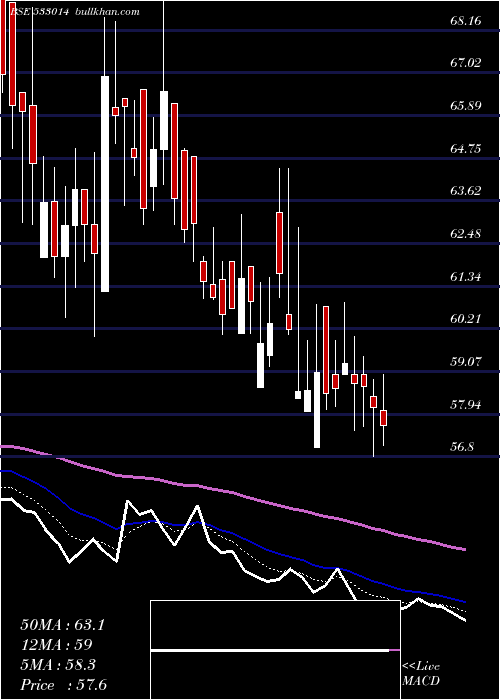Click the bullkhan.com title text
500x700 pixels.
[x=108, y=12]
